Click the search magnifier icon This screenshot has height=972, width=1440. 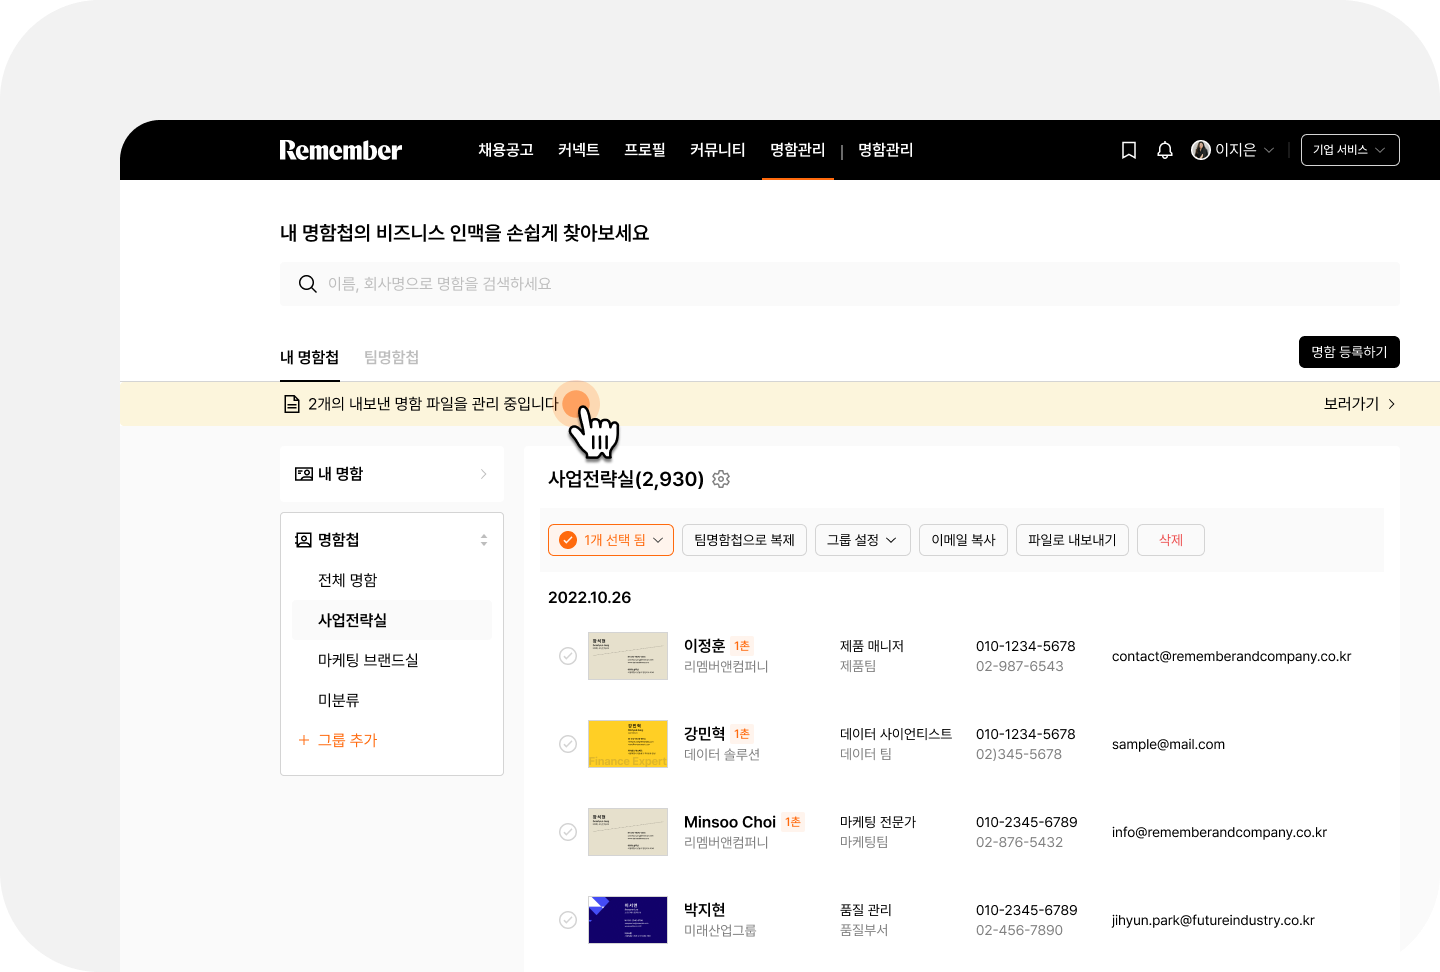[x=308, y=284]
